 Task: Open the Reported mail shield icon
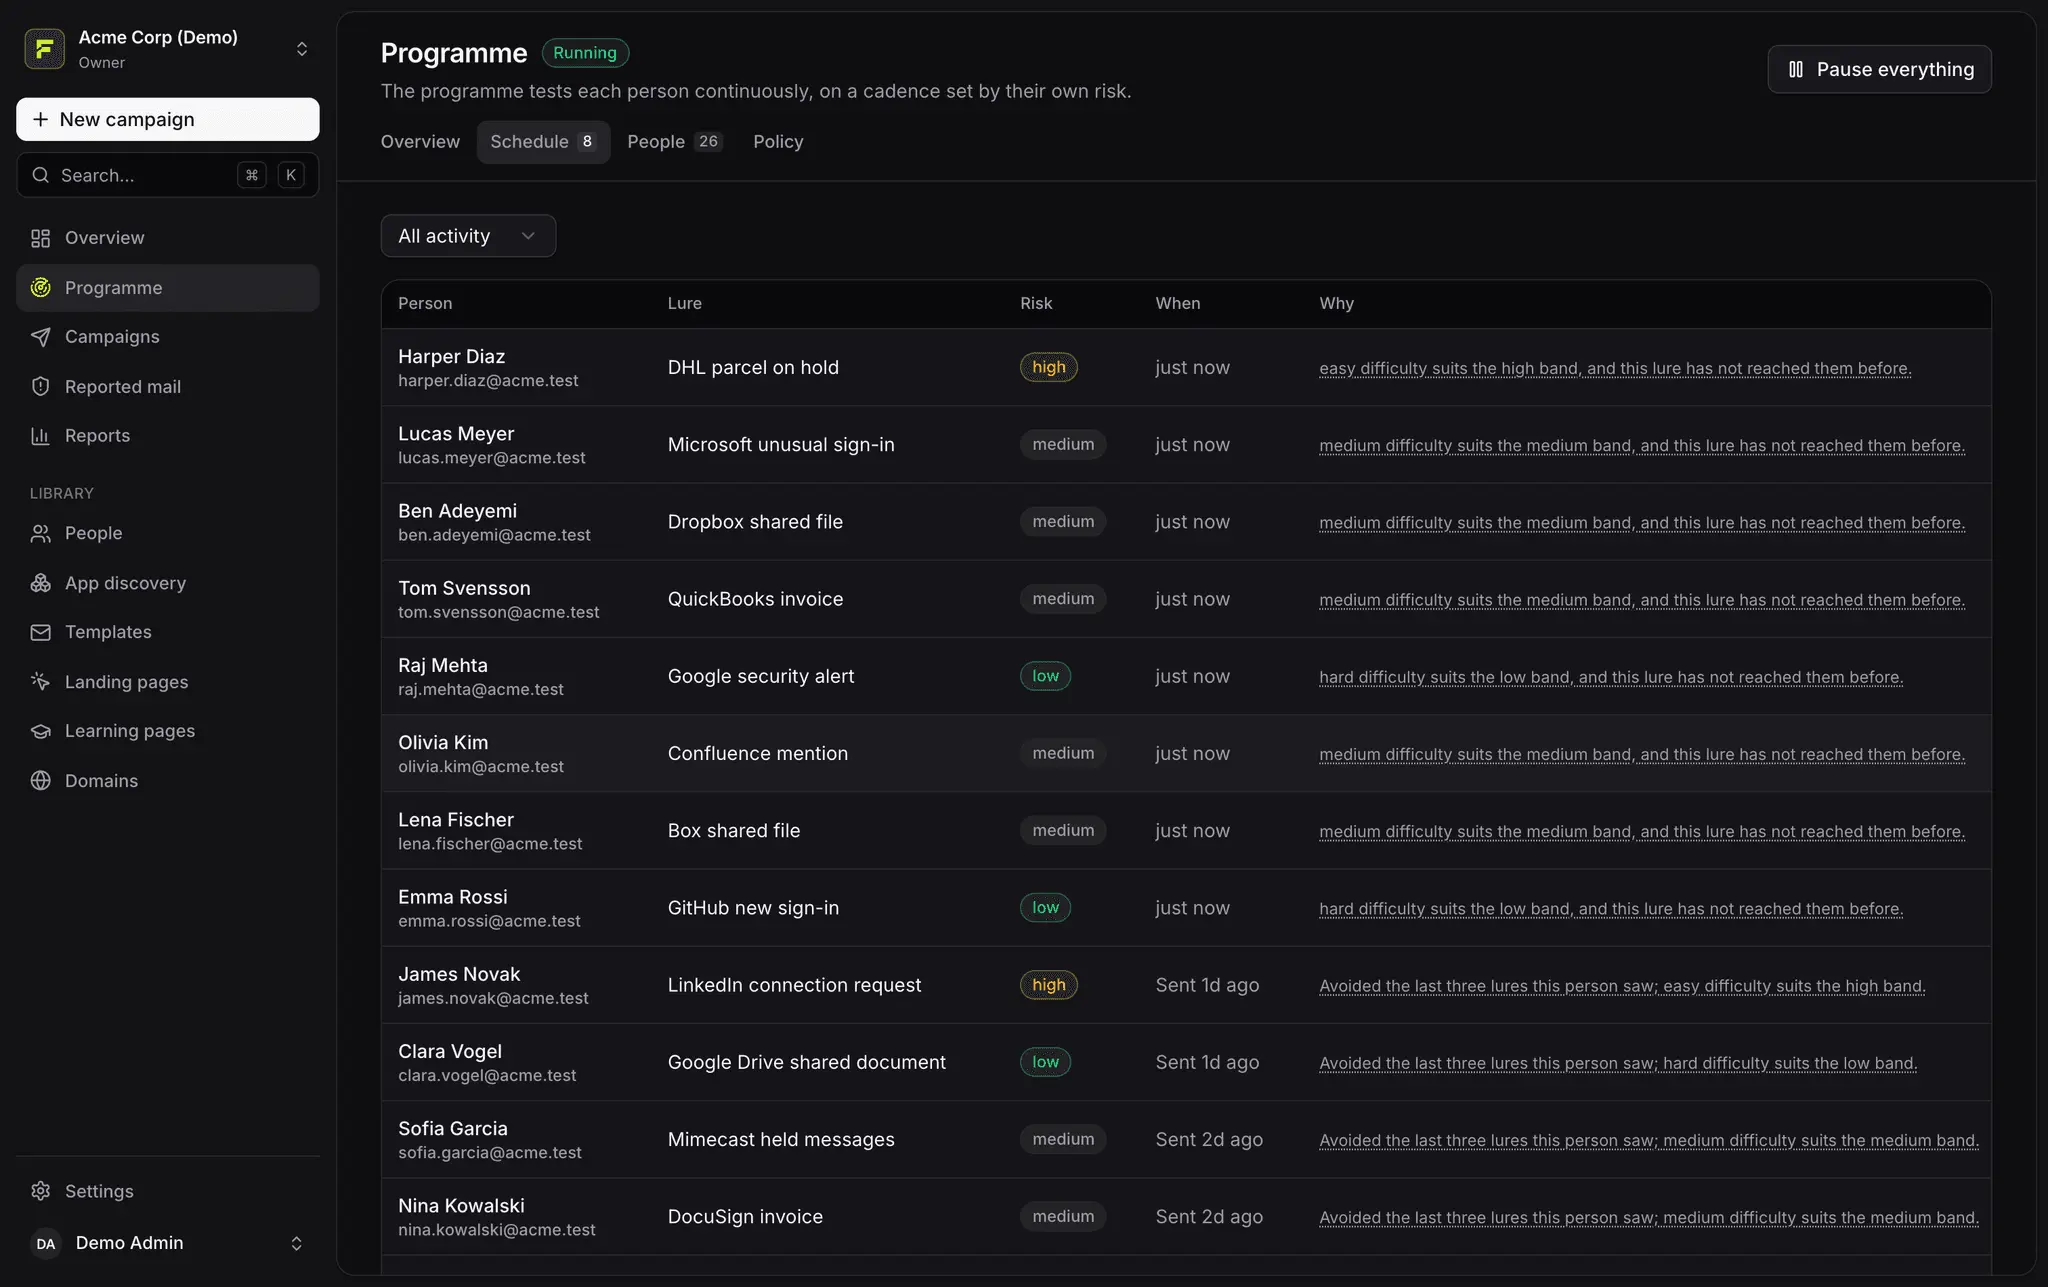coord(41,387)
